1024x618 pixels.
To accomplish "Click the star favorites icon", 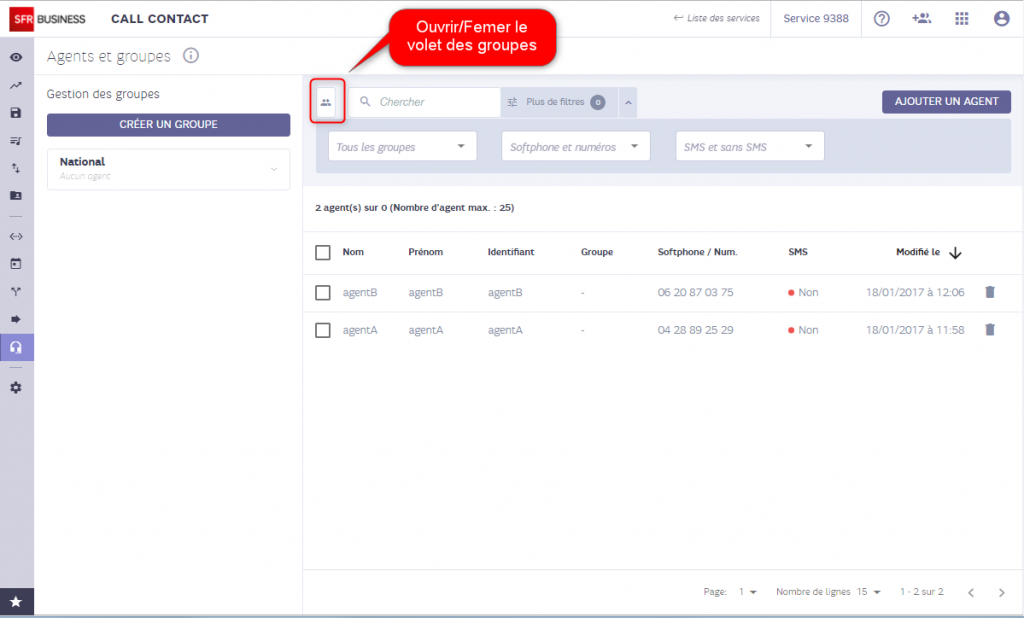I will [16, 602].
